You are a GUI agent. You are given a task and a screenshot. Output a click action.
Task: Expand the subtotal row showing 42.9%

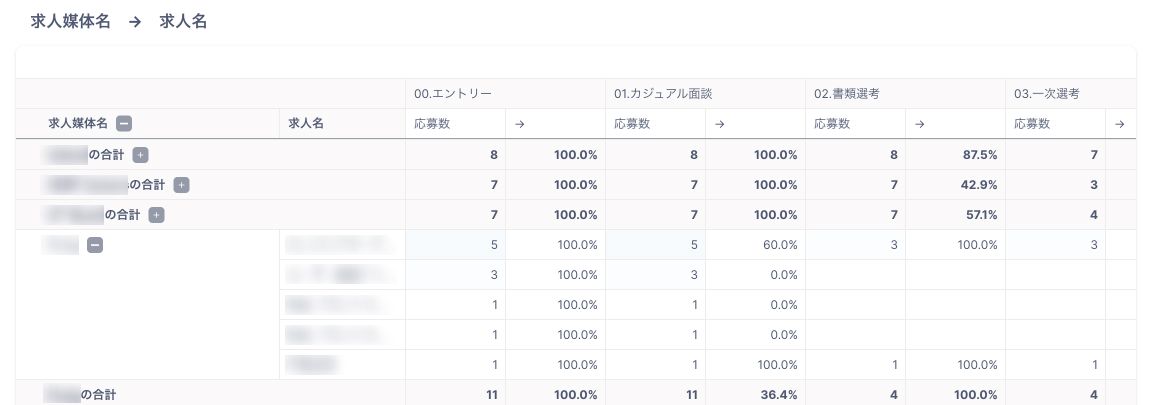[x=181, y=185]
